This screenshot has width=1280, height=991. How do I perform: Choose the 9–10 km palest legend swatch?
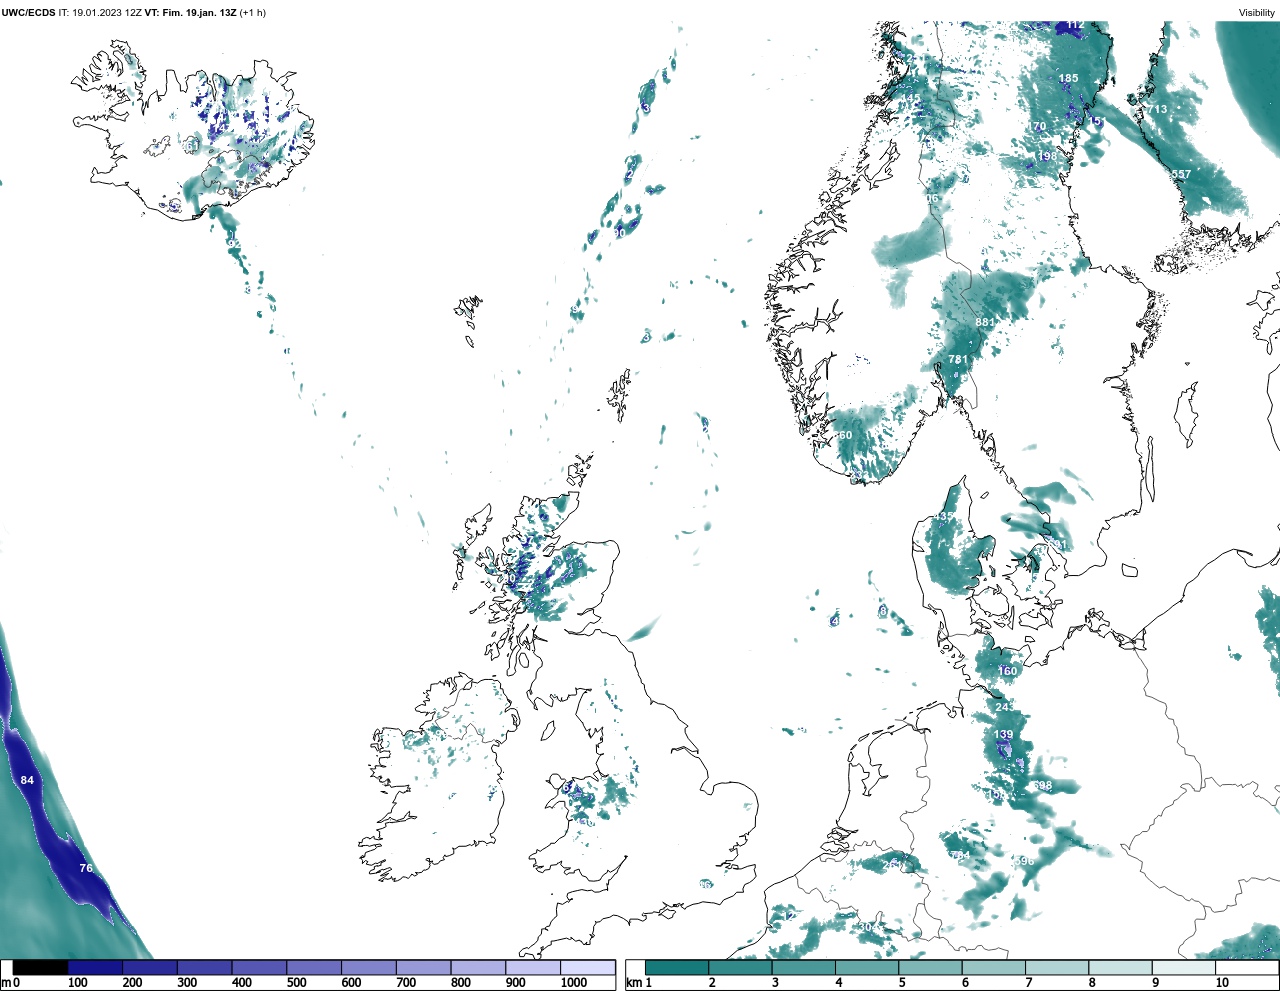click(x=1184, y=968)
